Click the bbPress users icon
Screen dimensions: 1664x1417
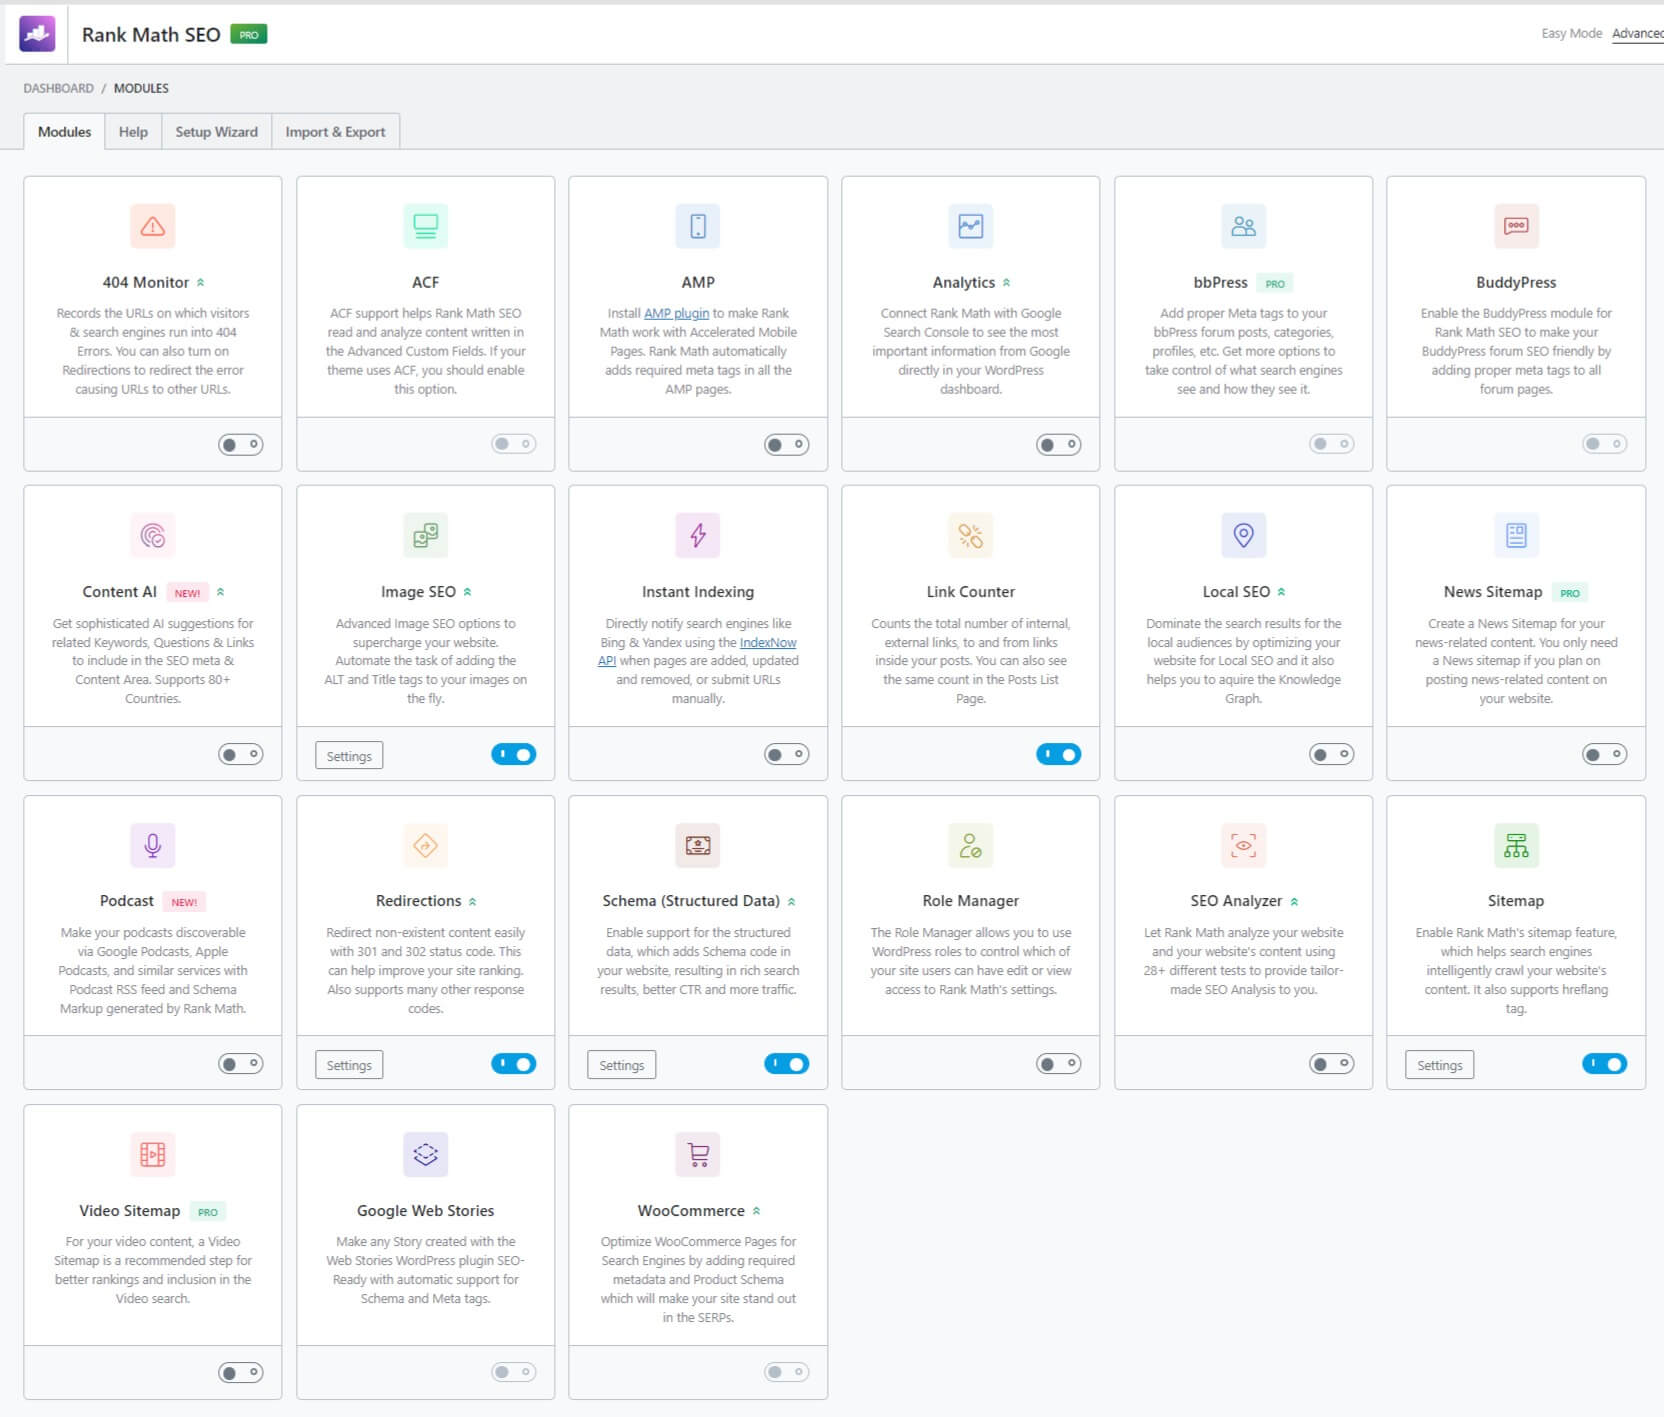[x=1243, y=226]
